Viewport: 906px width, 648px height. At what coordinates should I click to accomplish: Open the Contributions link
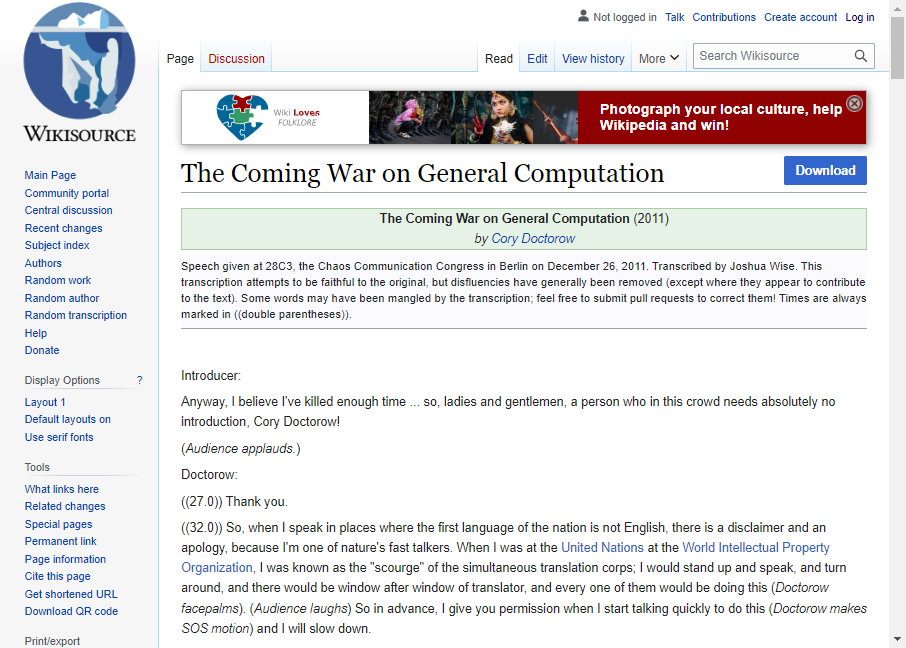tap(724, 17)
